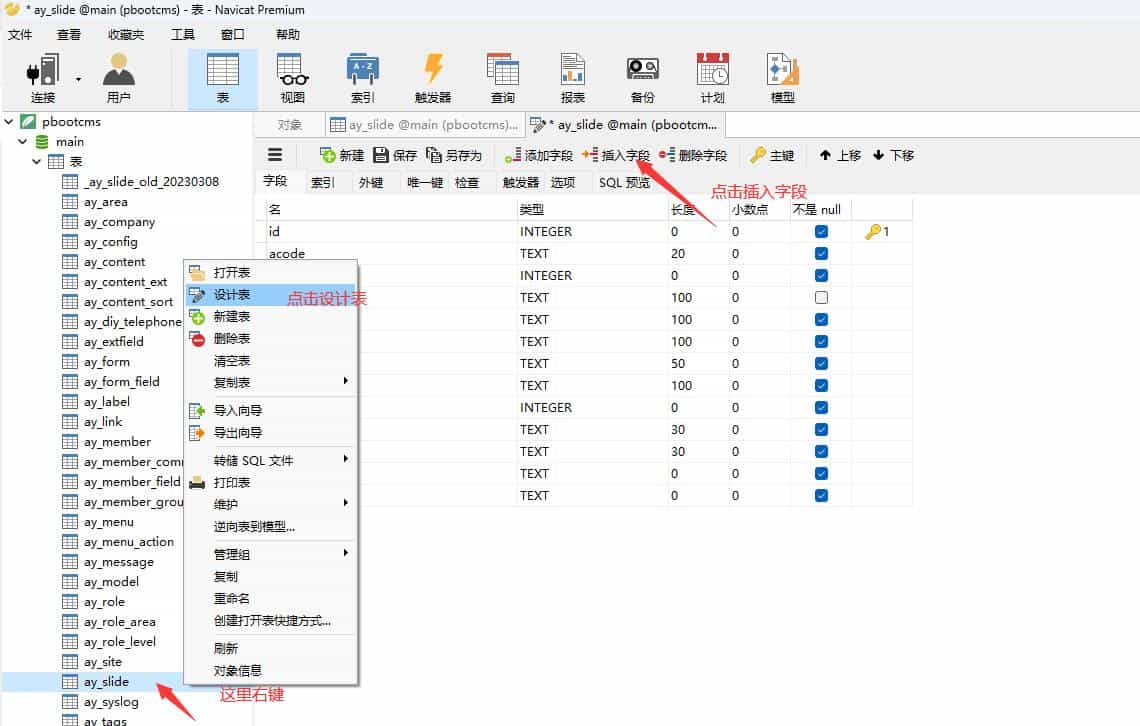Screen dimensions: 1140x726
Task: Uncheck 不是 null for the acode field
Action: click(821, 253)
